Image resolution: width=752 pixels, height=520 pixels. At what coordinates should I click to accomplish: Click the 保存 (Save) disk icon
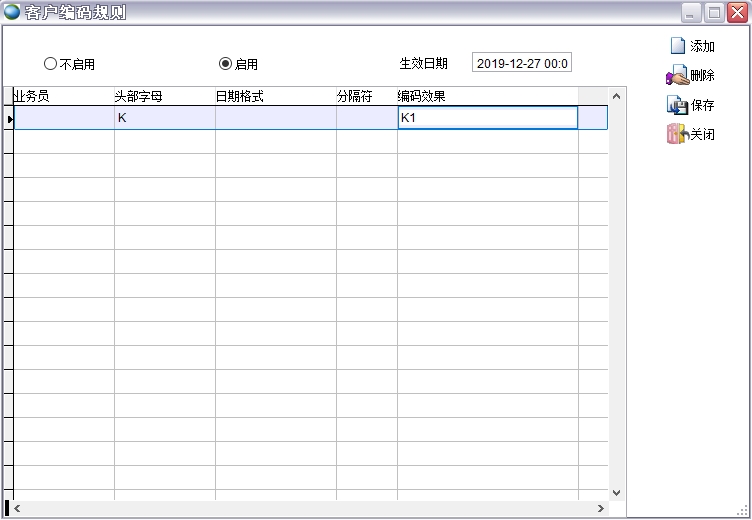(677, 105)
